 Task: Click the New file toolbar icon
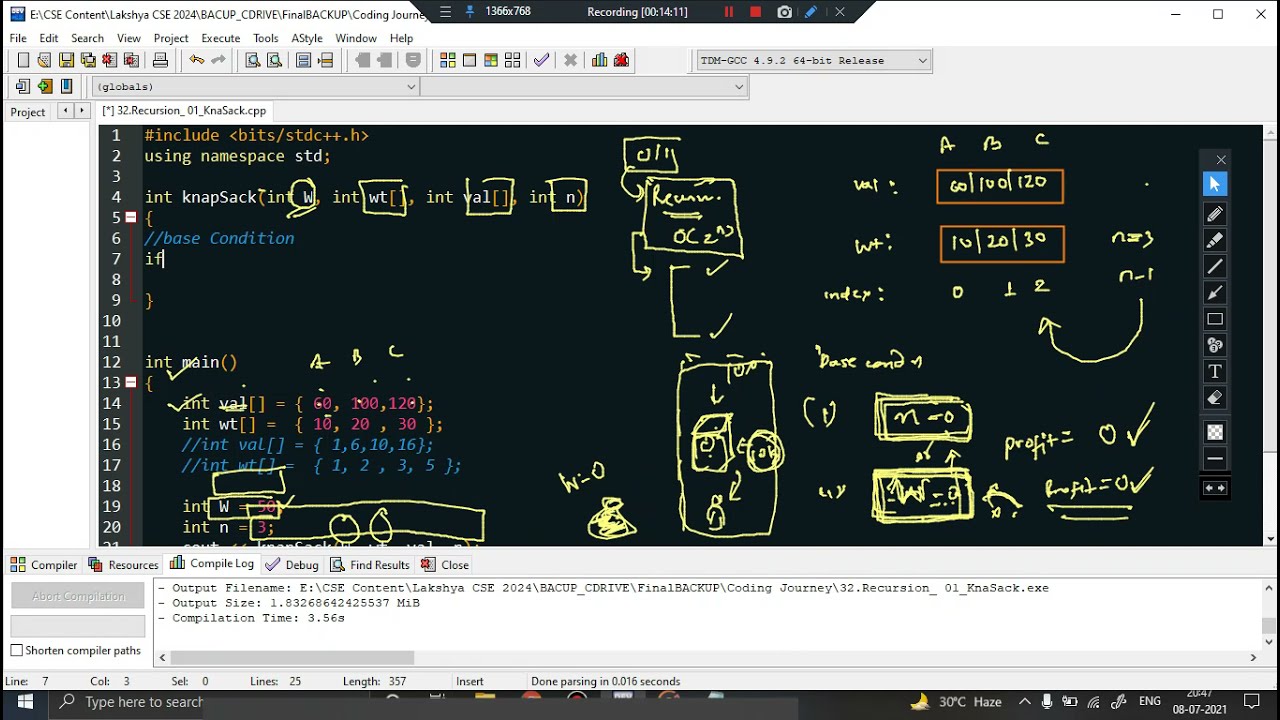point(23,60)
